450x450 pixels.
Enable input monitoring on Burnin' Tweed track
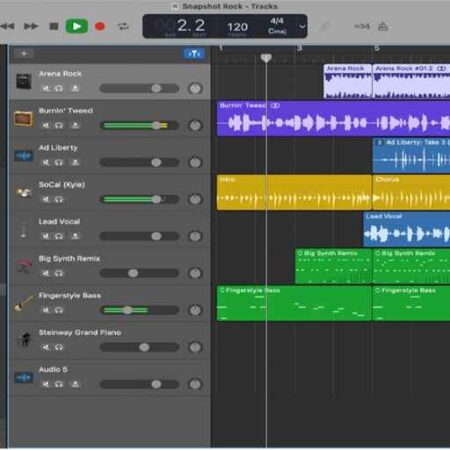[75, 125]
